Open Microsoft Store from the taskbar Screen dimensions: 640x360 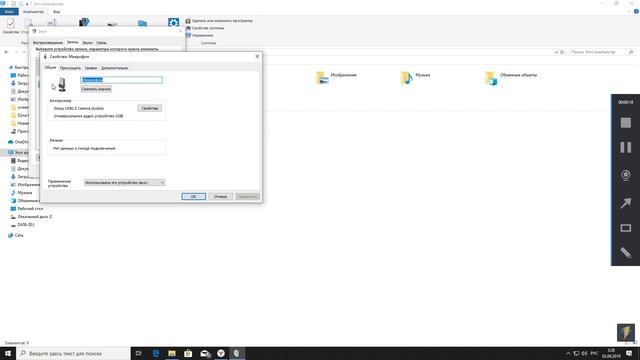pos(188,353)
